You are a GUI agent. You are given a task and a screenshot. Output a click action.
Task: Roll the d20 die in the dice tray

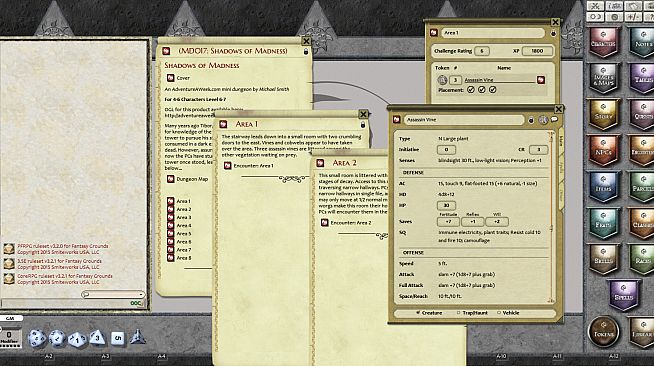37,338
